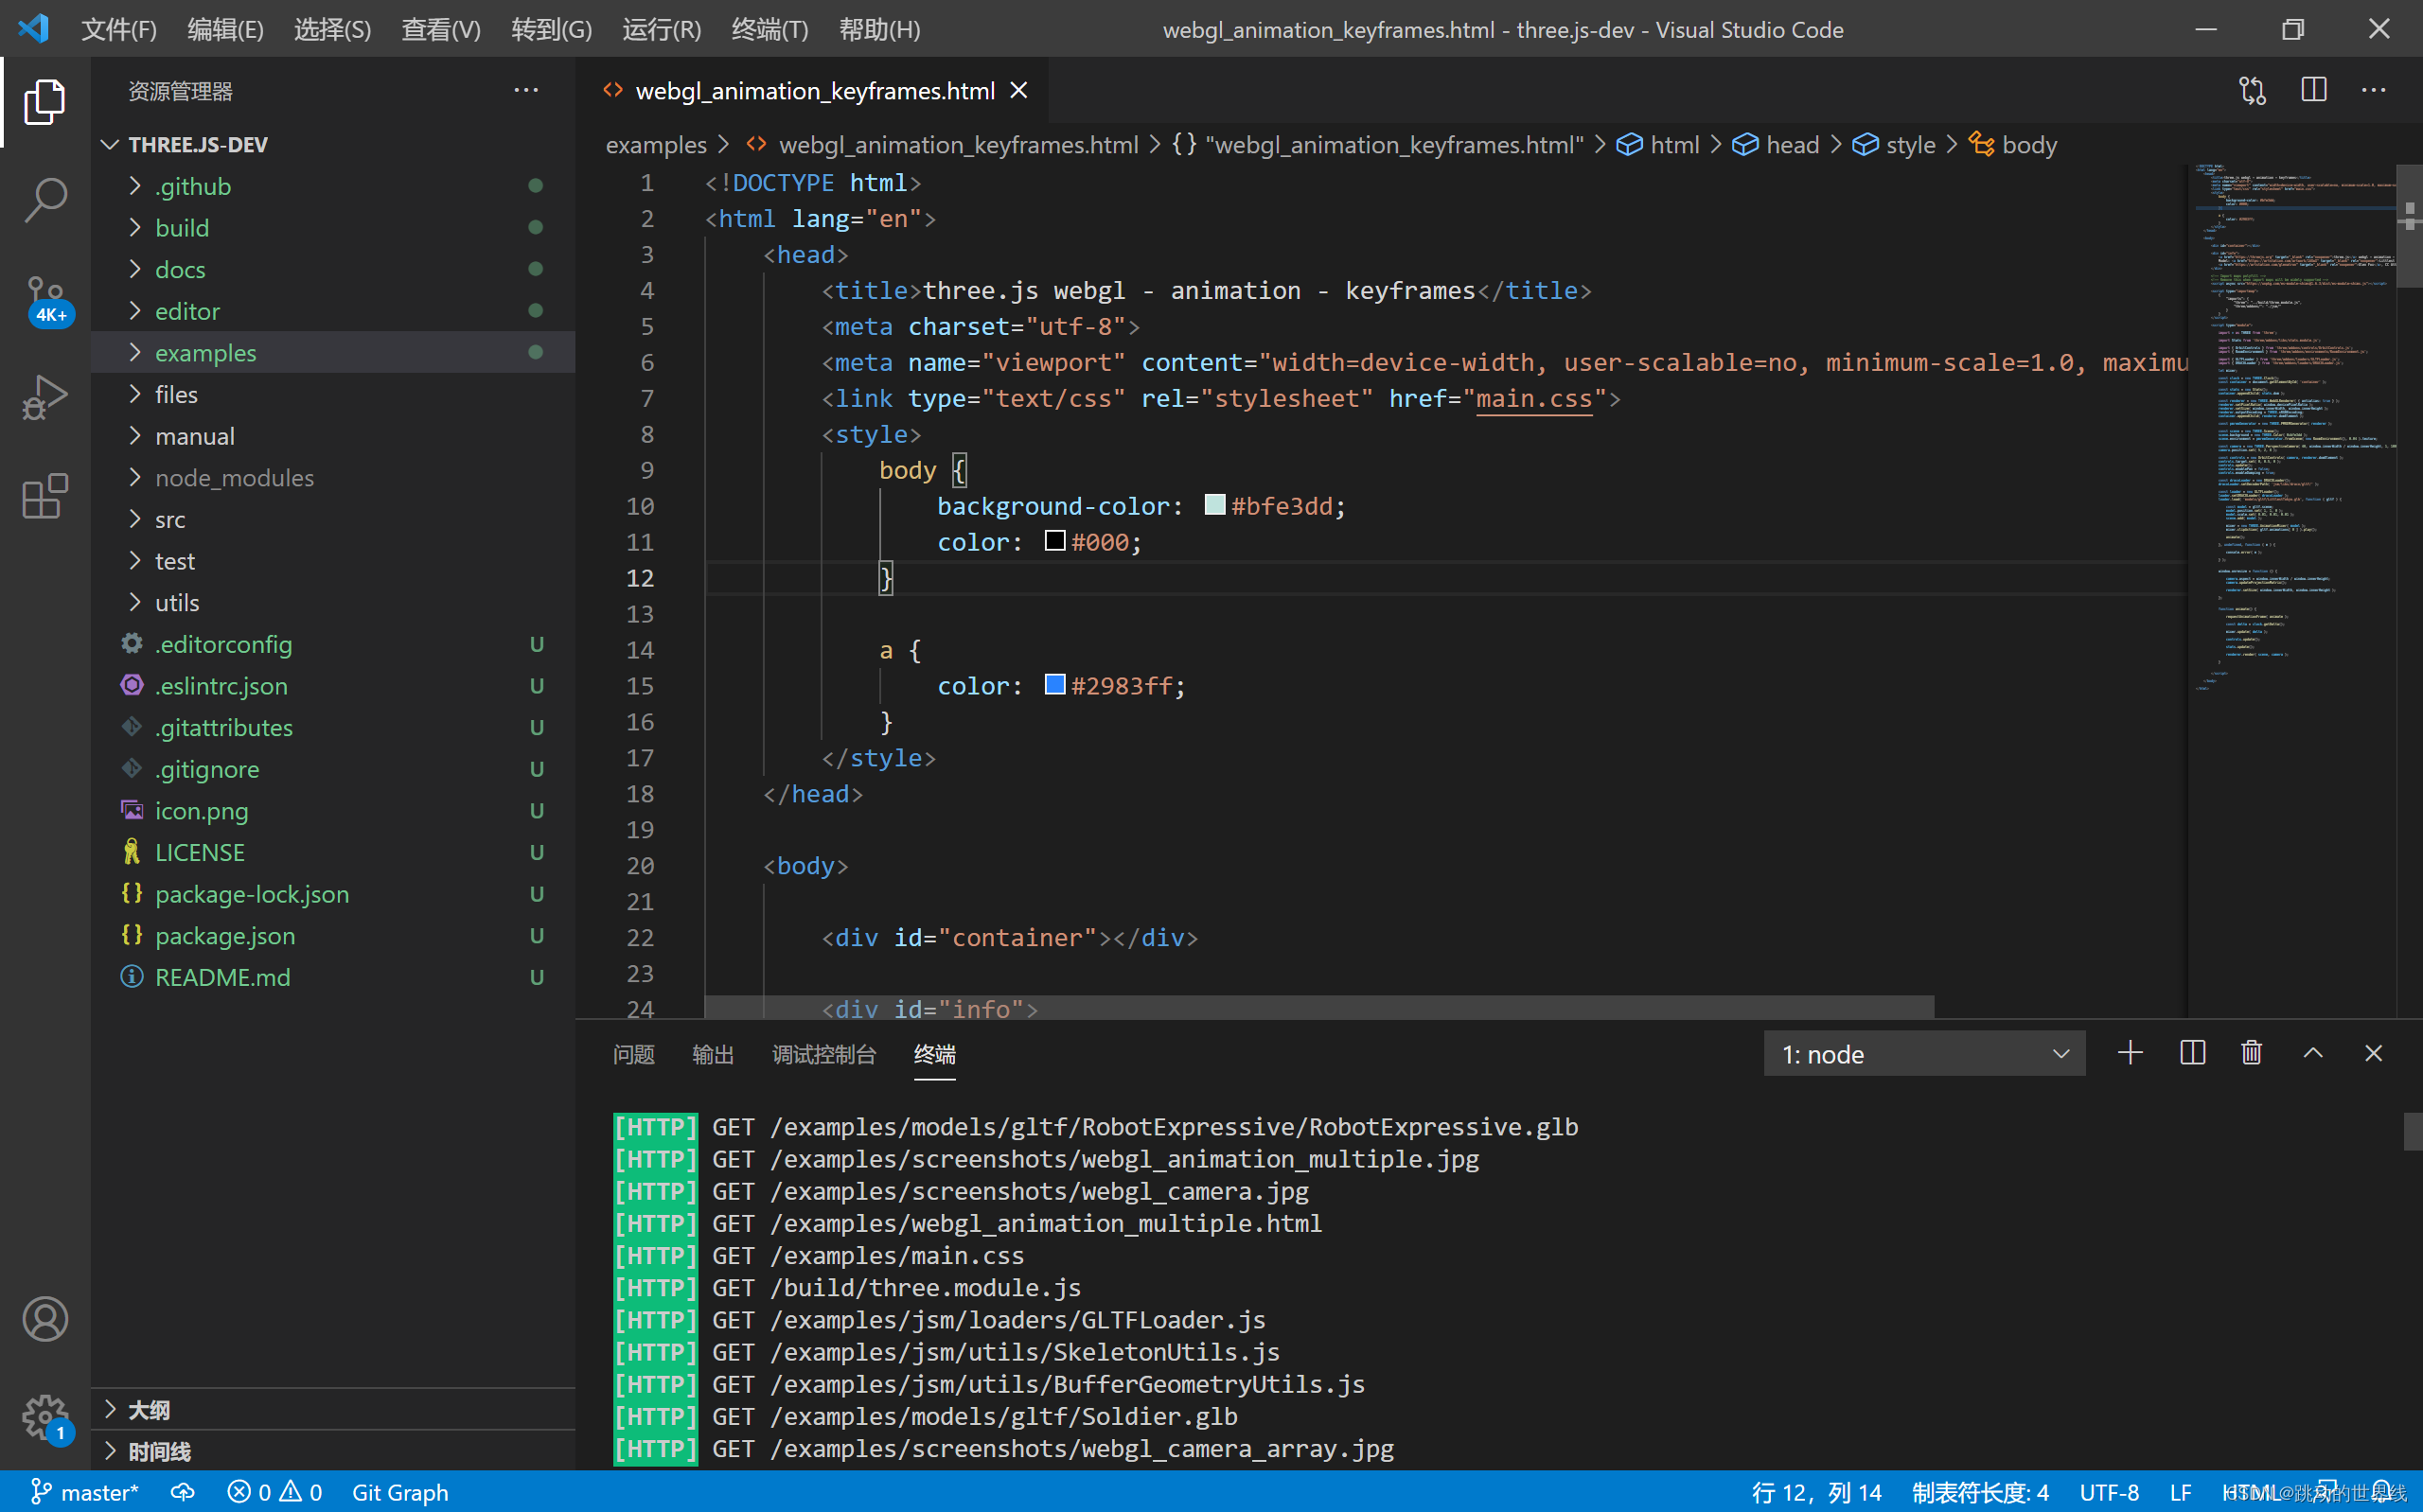2423x1512 pixels.
Task: Expand the examples folder
Action: (333, 353)
